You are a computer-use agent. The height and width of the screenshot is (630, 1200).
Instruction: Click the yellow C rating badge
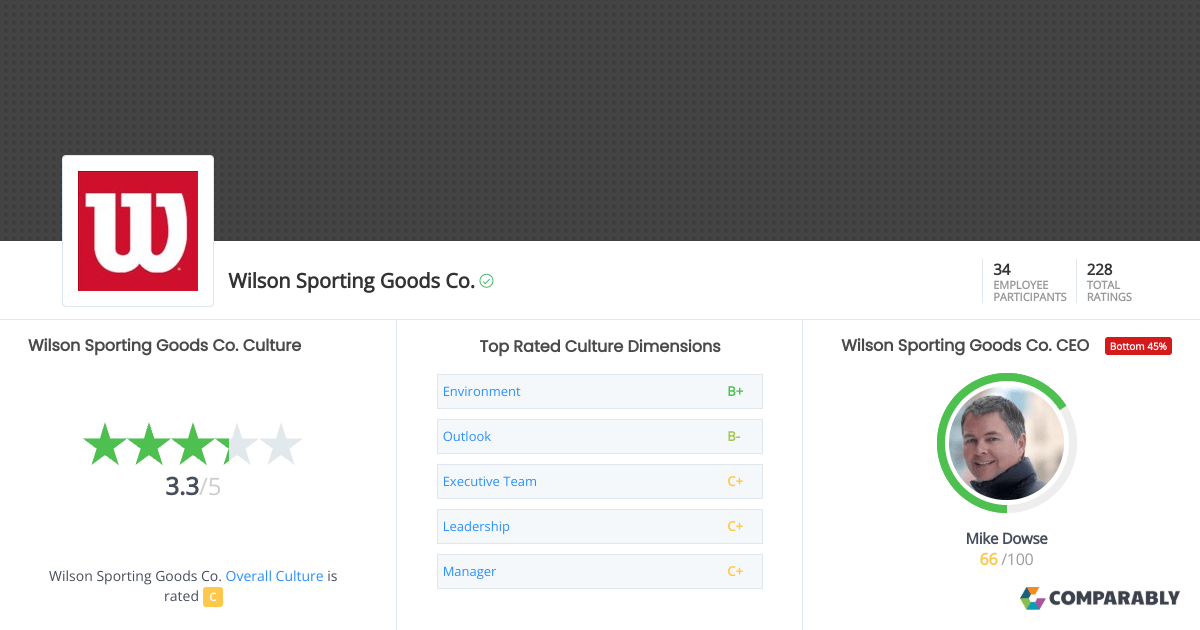(x=212, y=596)
